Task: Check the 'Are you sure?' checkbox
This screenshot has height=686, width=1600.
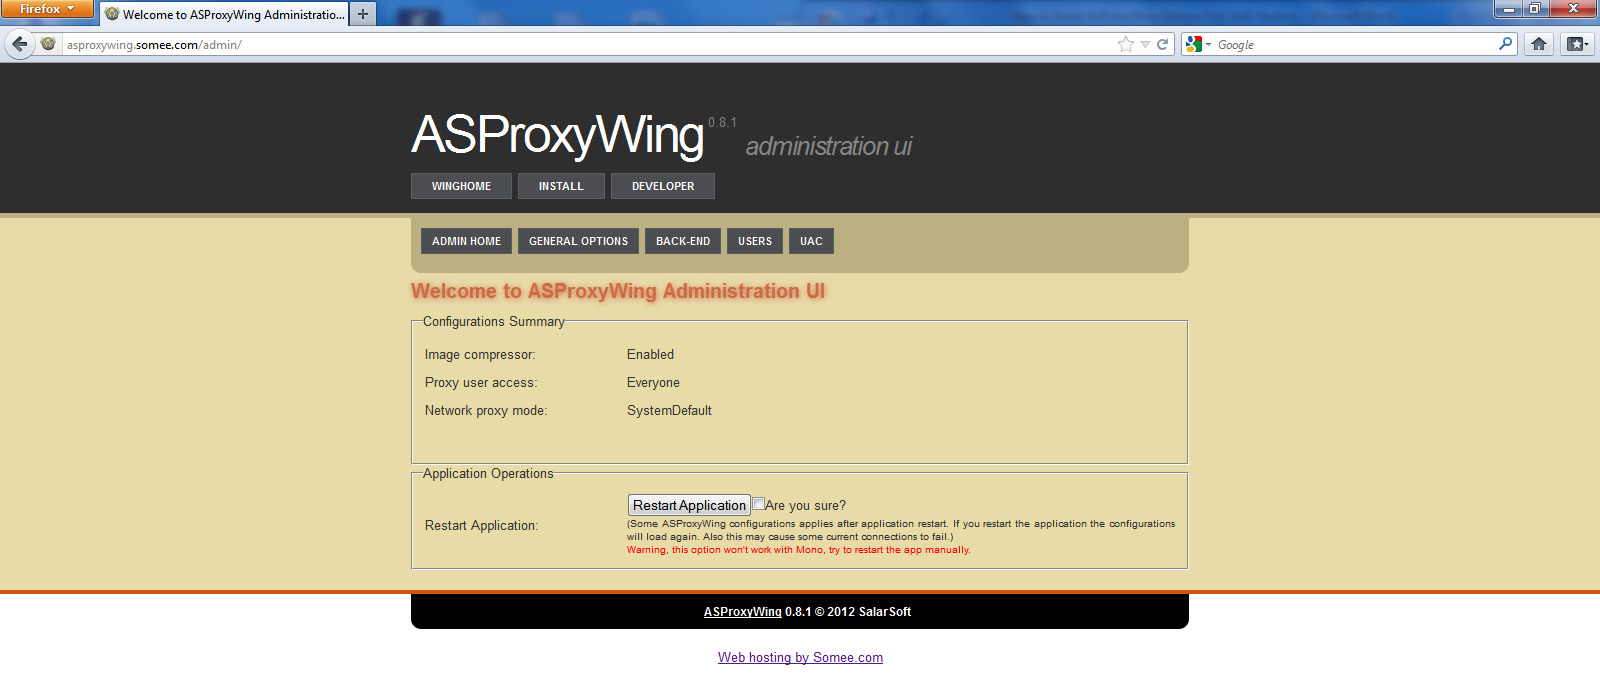Action: (x=759, y=504)
